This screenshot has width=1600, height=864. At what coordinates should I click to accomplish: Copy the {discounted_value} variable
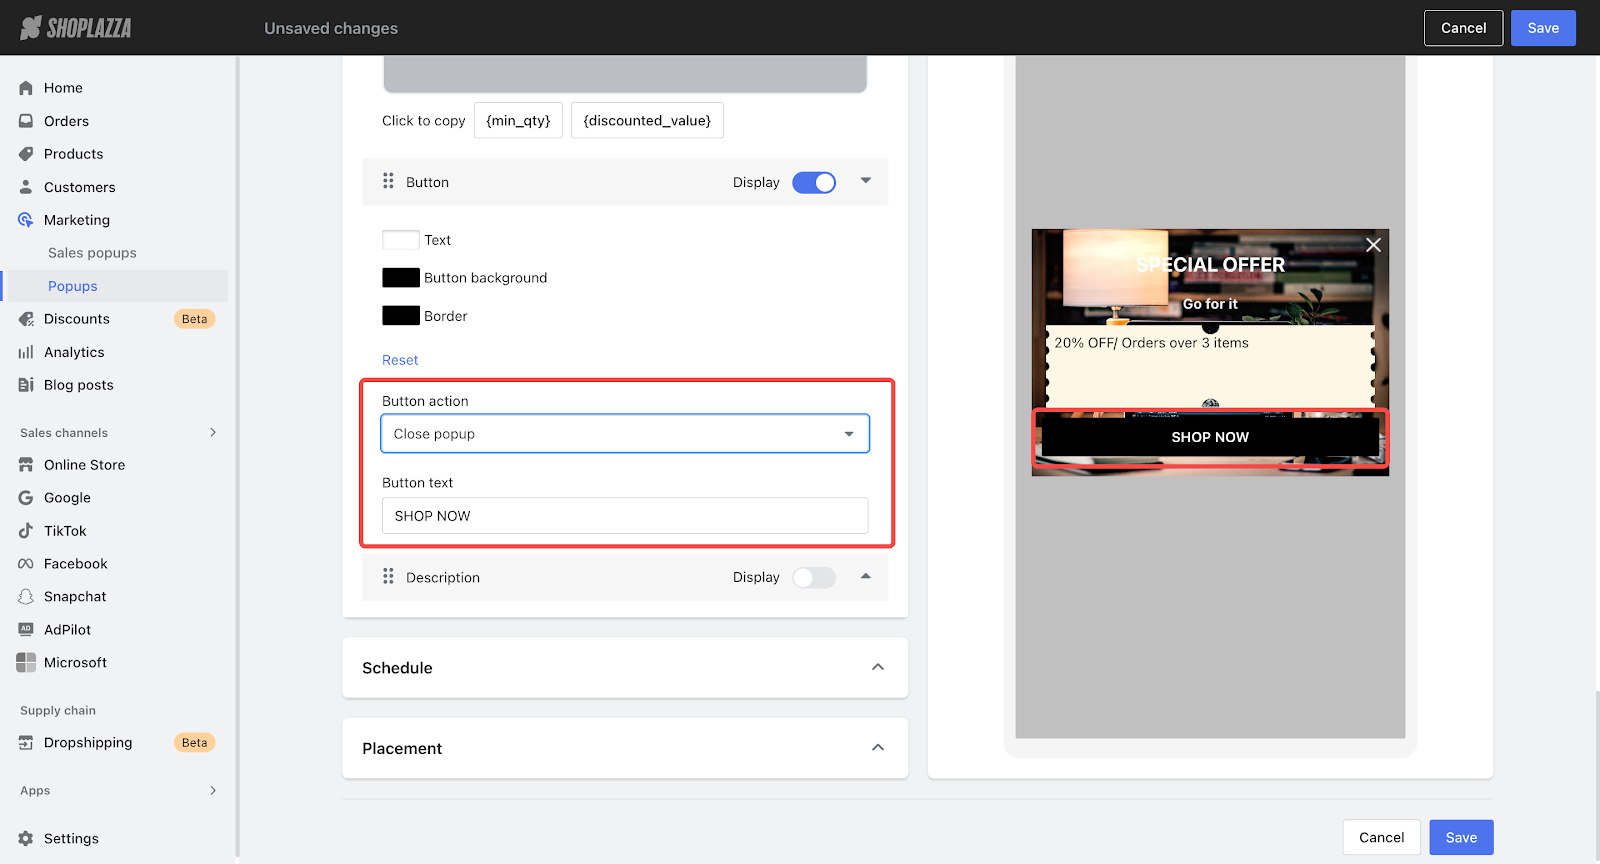(x=647, y=120)
